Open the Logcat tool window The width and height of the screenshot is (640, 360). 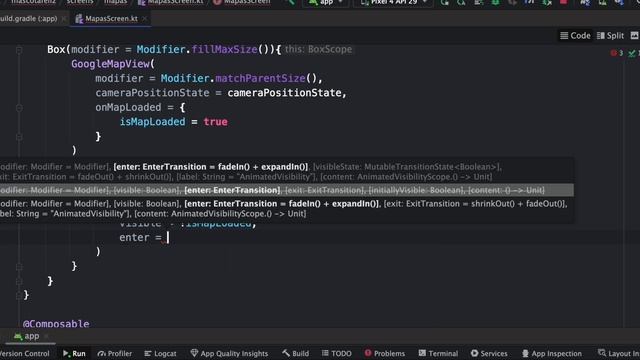pos(160,353)
